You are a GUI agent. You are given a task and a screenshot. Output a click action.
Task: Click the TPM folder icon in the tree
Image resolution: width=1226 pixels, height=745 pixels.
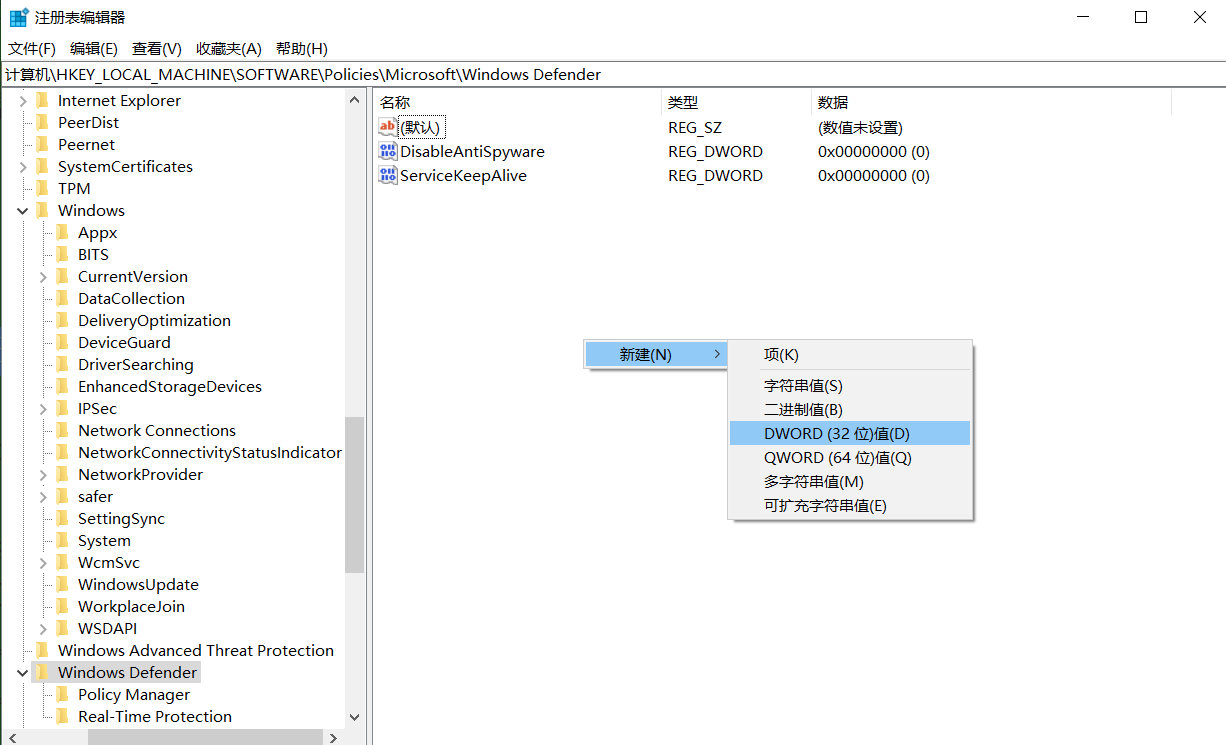44,188
